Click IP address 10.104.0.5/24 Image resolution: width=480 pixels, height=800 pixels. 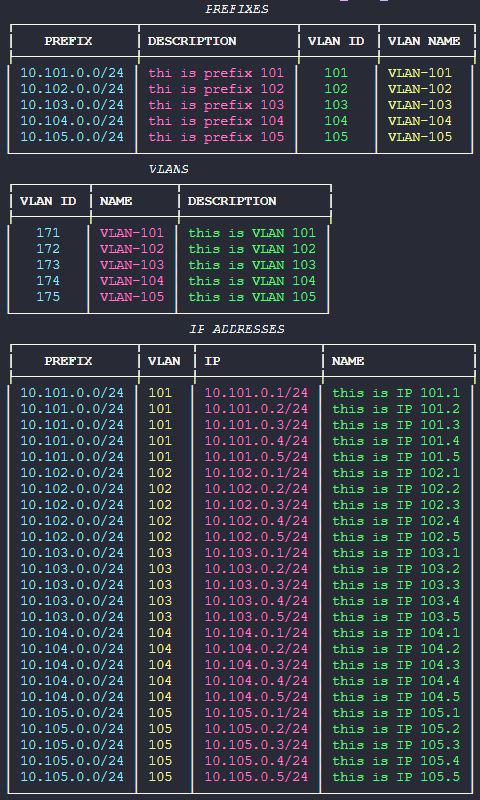(x=256, y=696)
